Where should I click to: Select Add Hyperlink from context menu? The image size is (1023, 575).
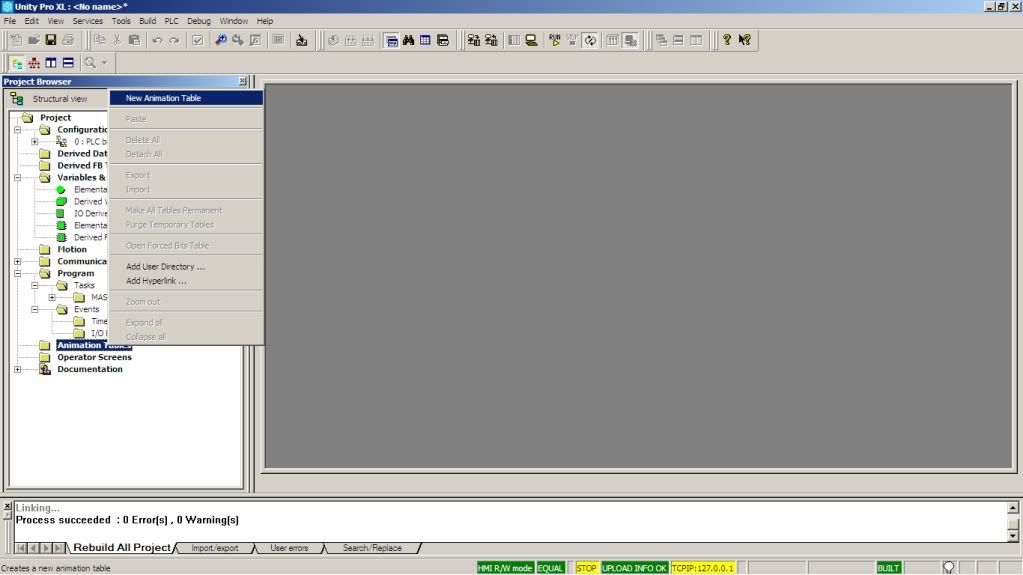(x=186, y=281)
